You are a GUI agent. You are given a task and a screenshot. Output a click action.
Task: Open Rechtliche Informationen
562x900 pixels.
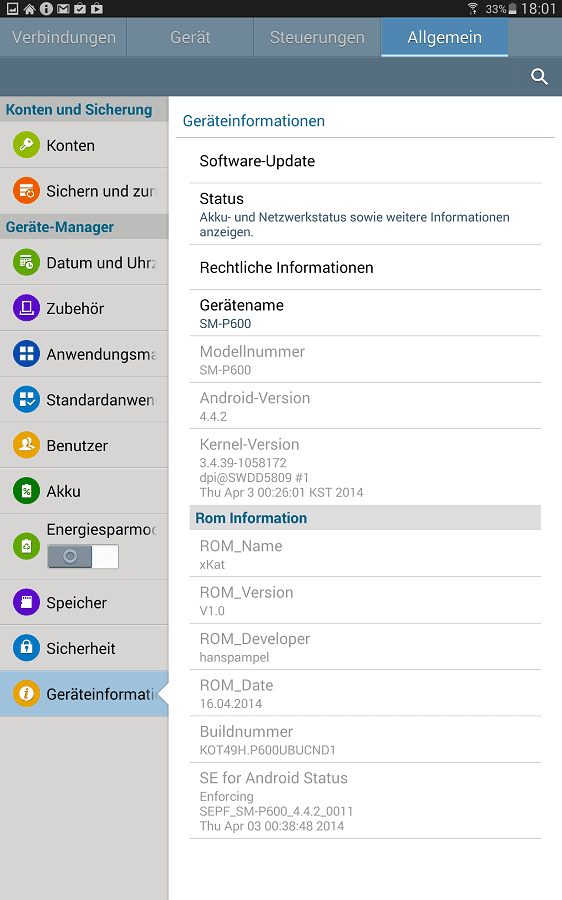coord(365,267)
